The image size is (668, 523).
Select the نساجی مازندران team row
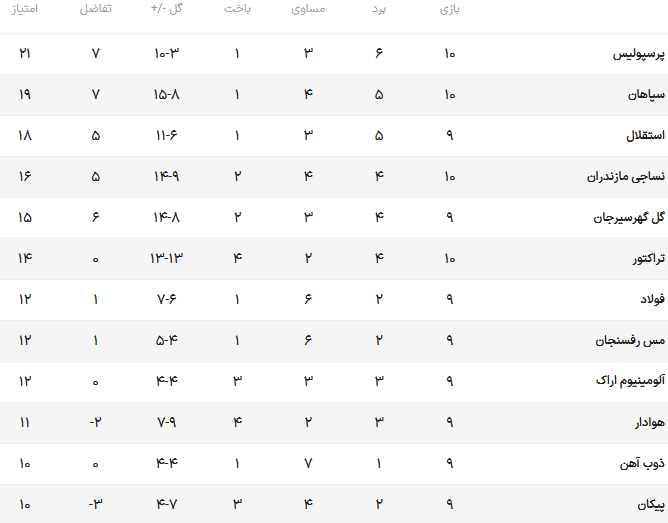(x=334, y=177)
